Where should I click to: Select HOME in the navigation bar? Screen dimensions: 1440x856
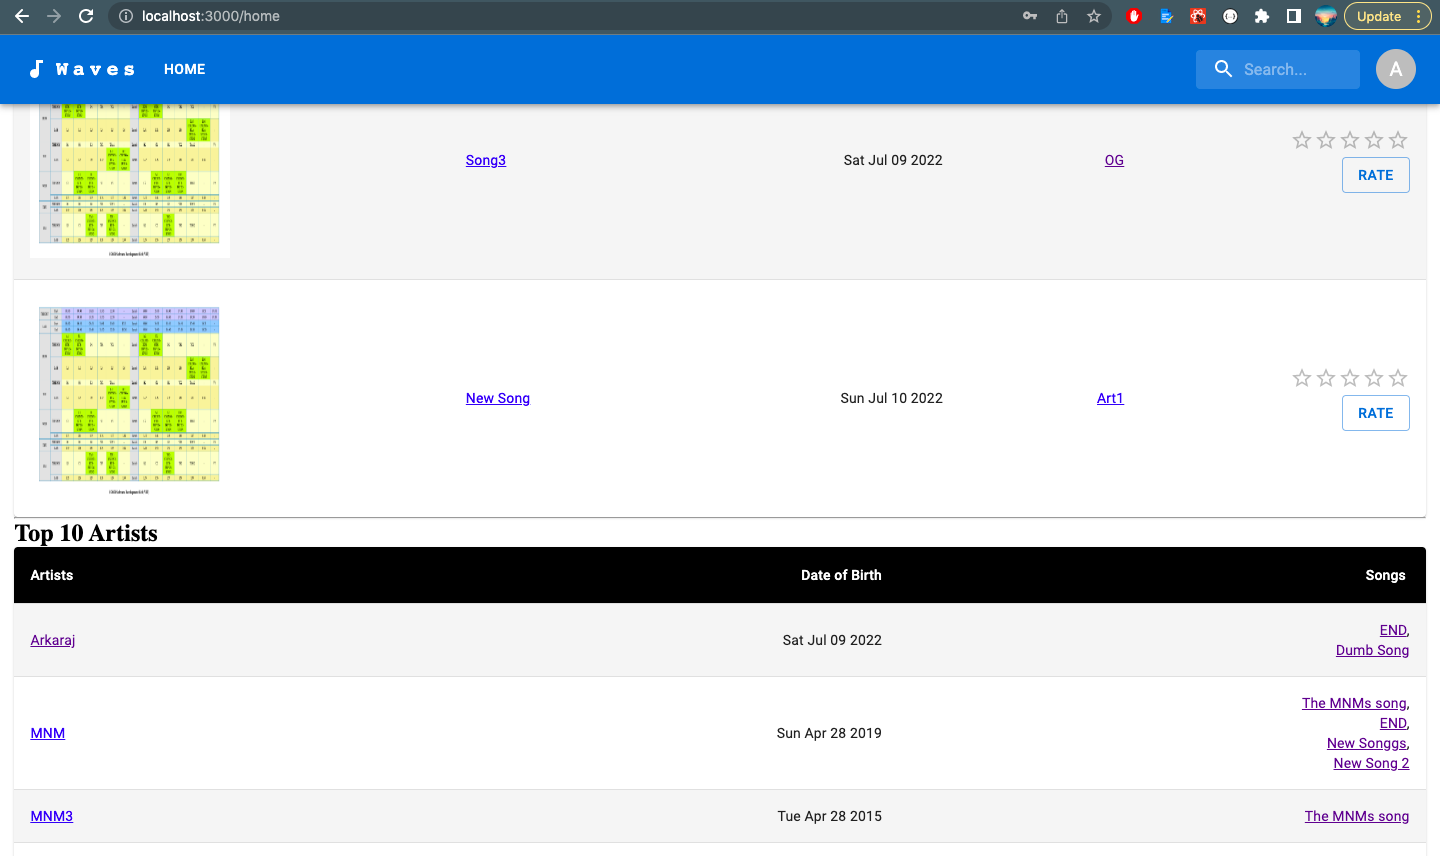point(184,69)
